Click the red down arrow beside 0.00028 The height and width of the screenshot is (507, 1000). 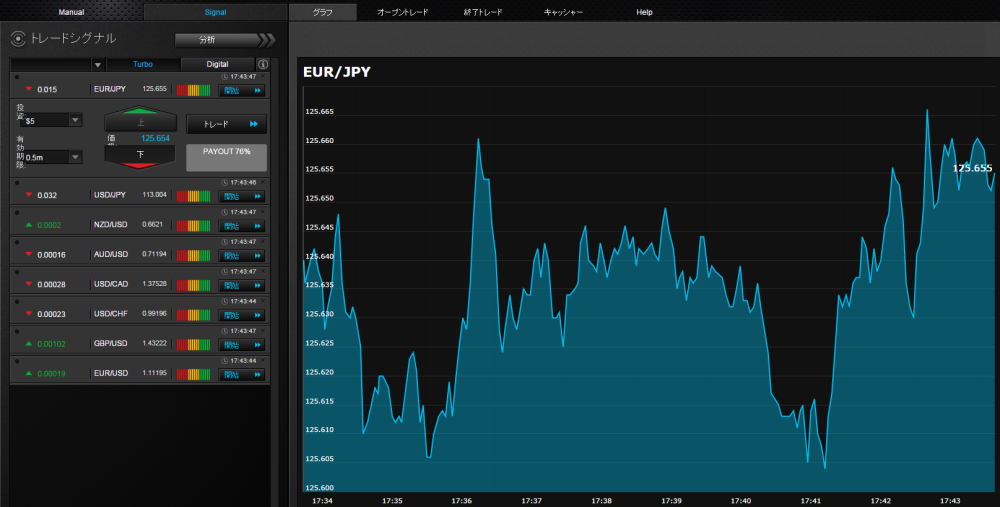pyautogui.click(x=29, y=284)
